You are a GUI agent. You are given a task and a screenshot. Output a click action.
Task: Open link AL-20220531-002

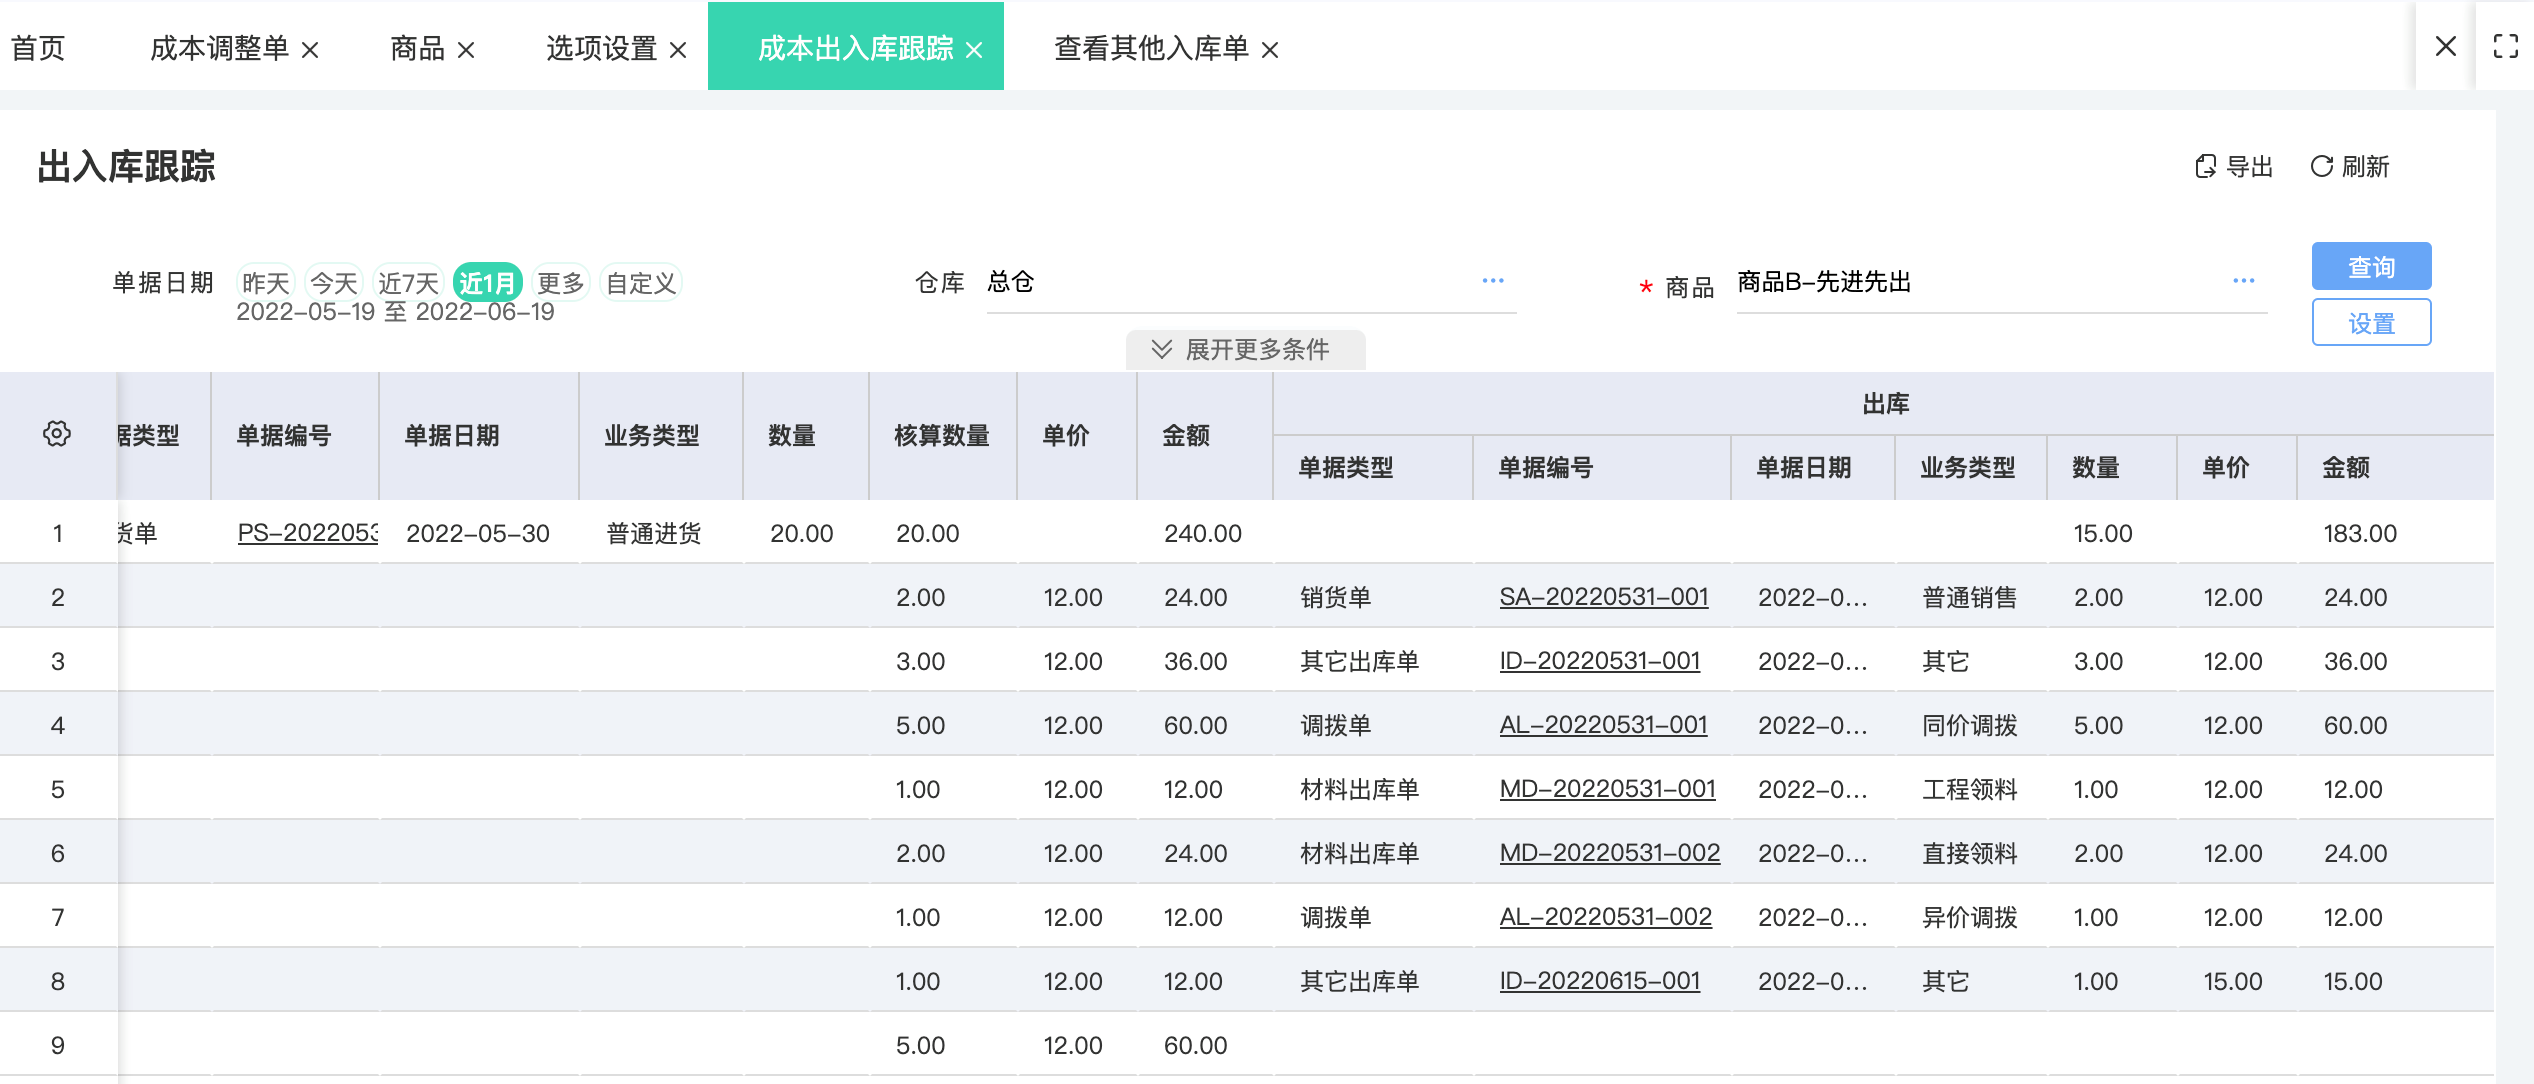[1605, 917]
